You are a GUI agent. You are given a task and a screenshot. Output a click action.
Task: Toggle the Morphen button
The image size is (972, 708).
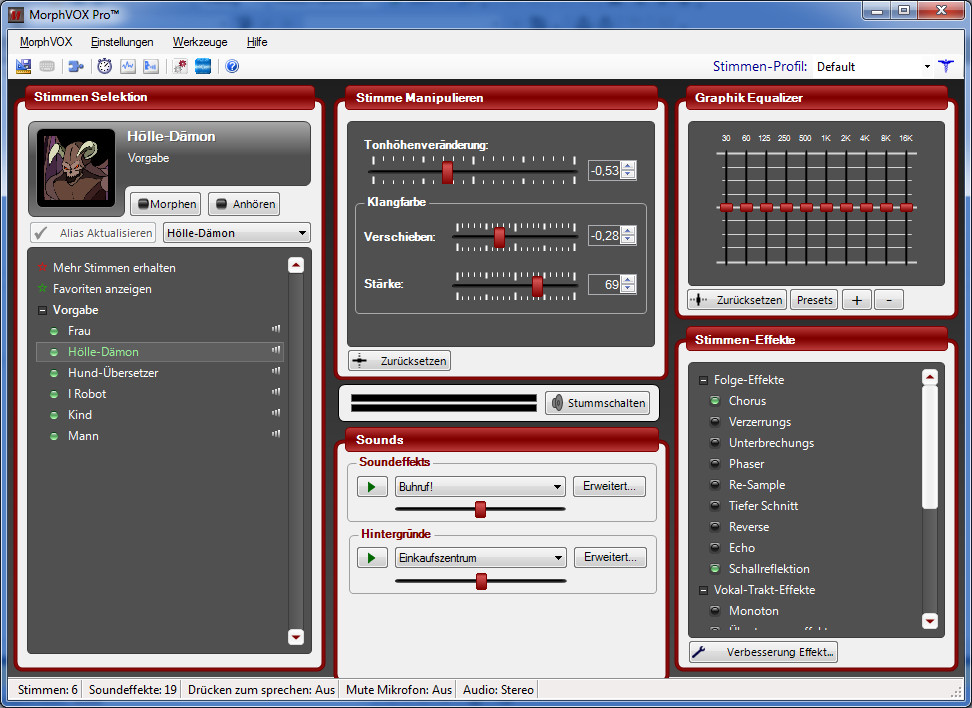click(x=165, y=204)
